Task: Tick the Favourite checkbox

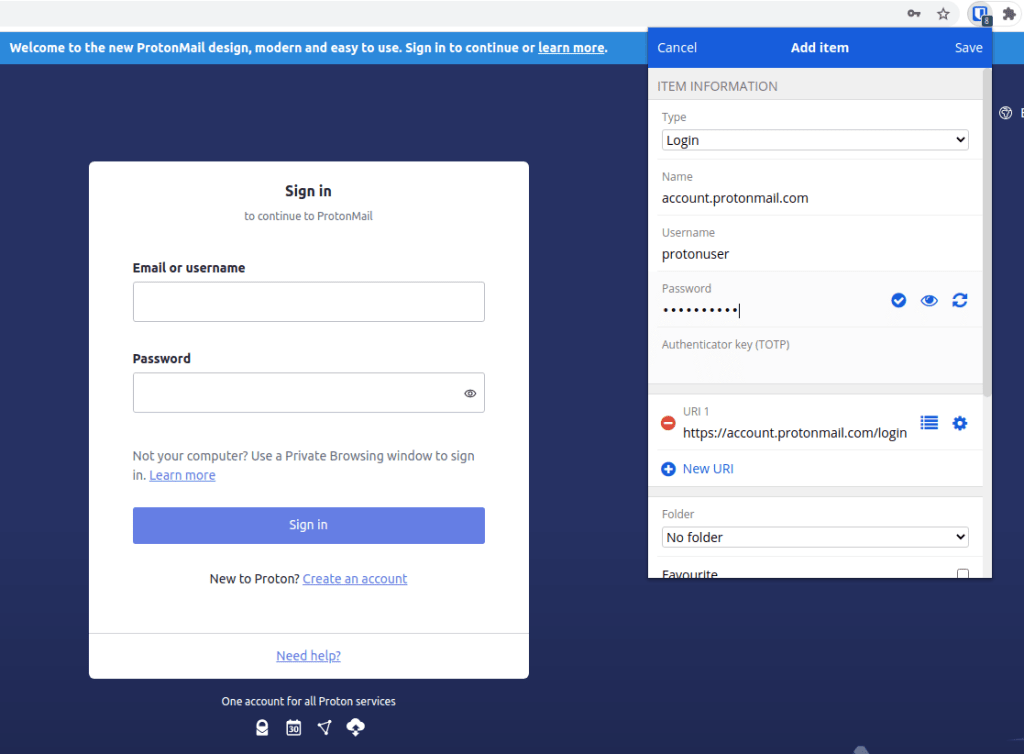Action: point(963,574)
